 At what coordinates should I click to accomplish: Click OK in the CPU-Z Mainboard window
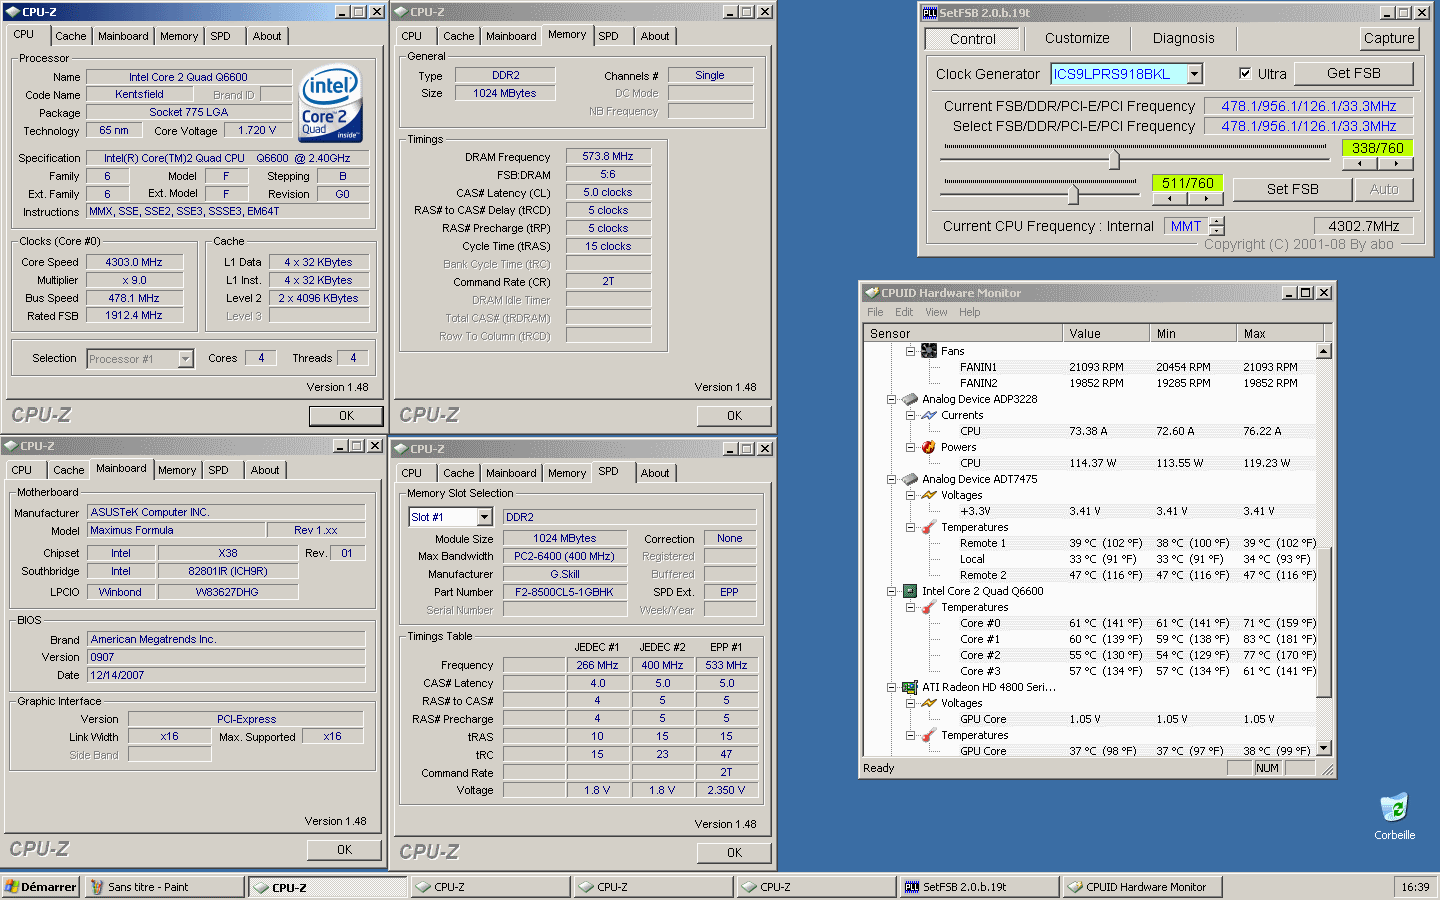[x=344, y=850]
